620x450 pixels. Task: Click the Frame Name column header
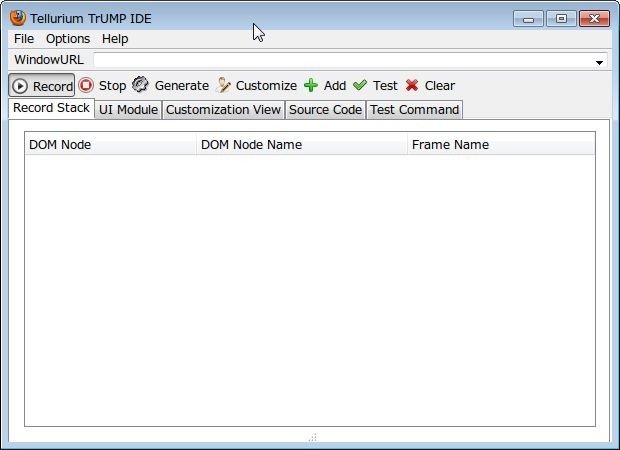[501, 144]
